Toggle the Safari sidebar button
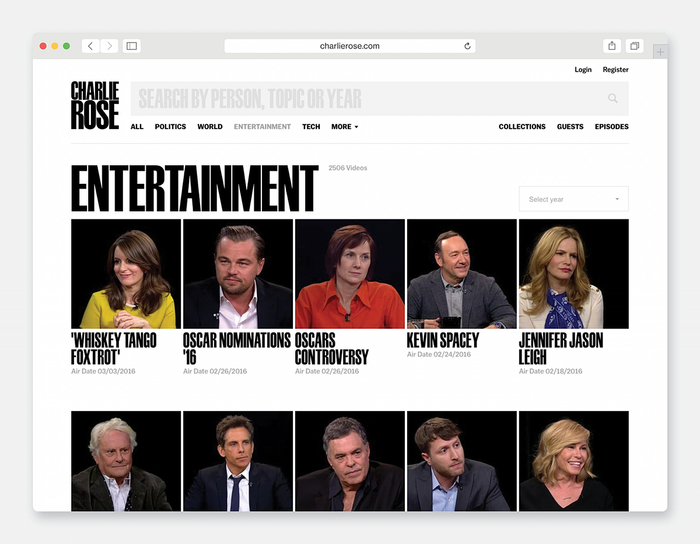The image size is (700, 544). coord(132,46)
